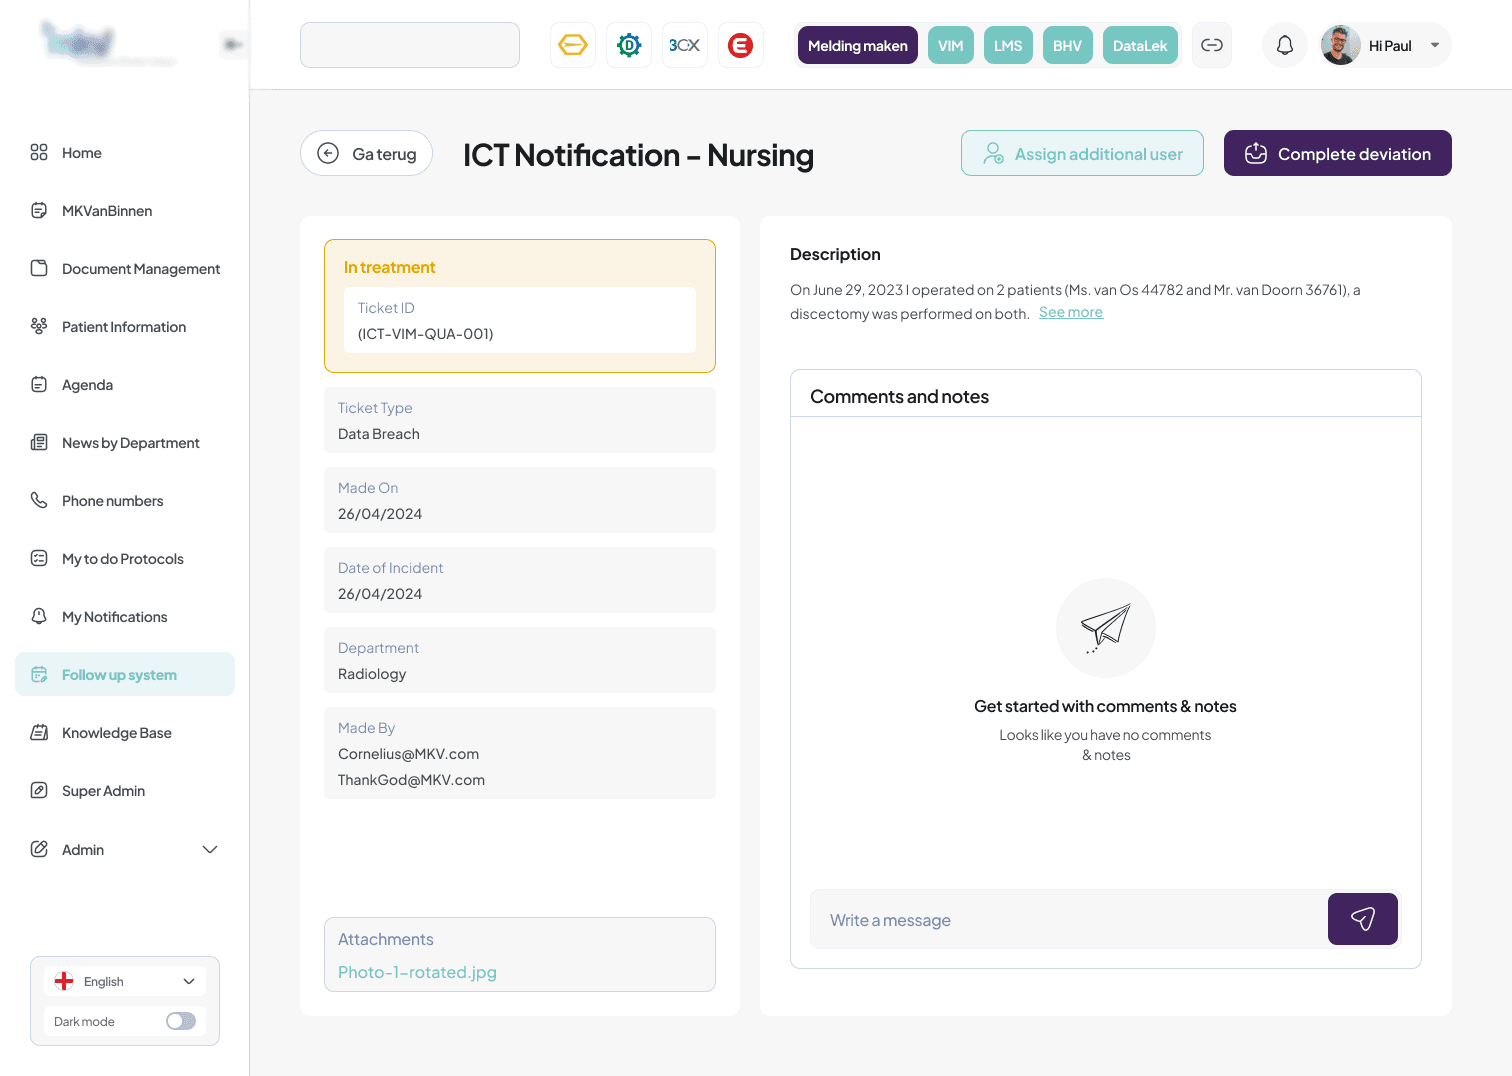Click the Complete deviation button
Image resolution: width=1512 pixels, height=1076 pixels.
point(1337,153)
